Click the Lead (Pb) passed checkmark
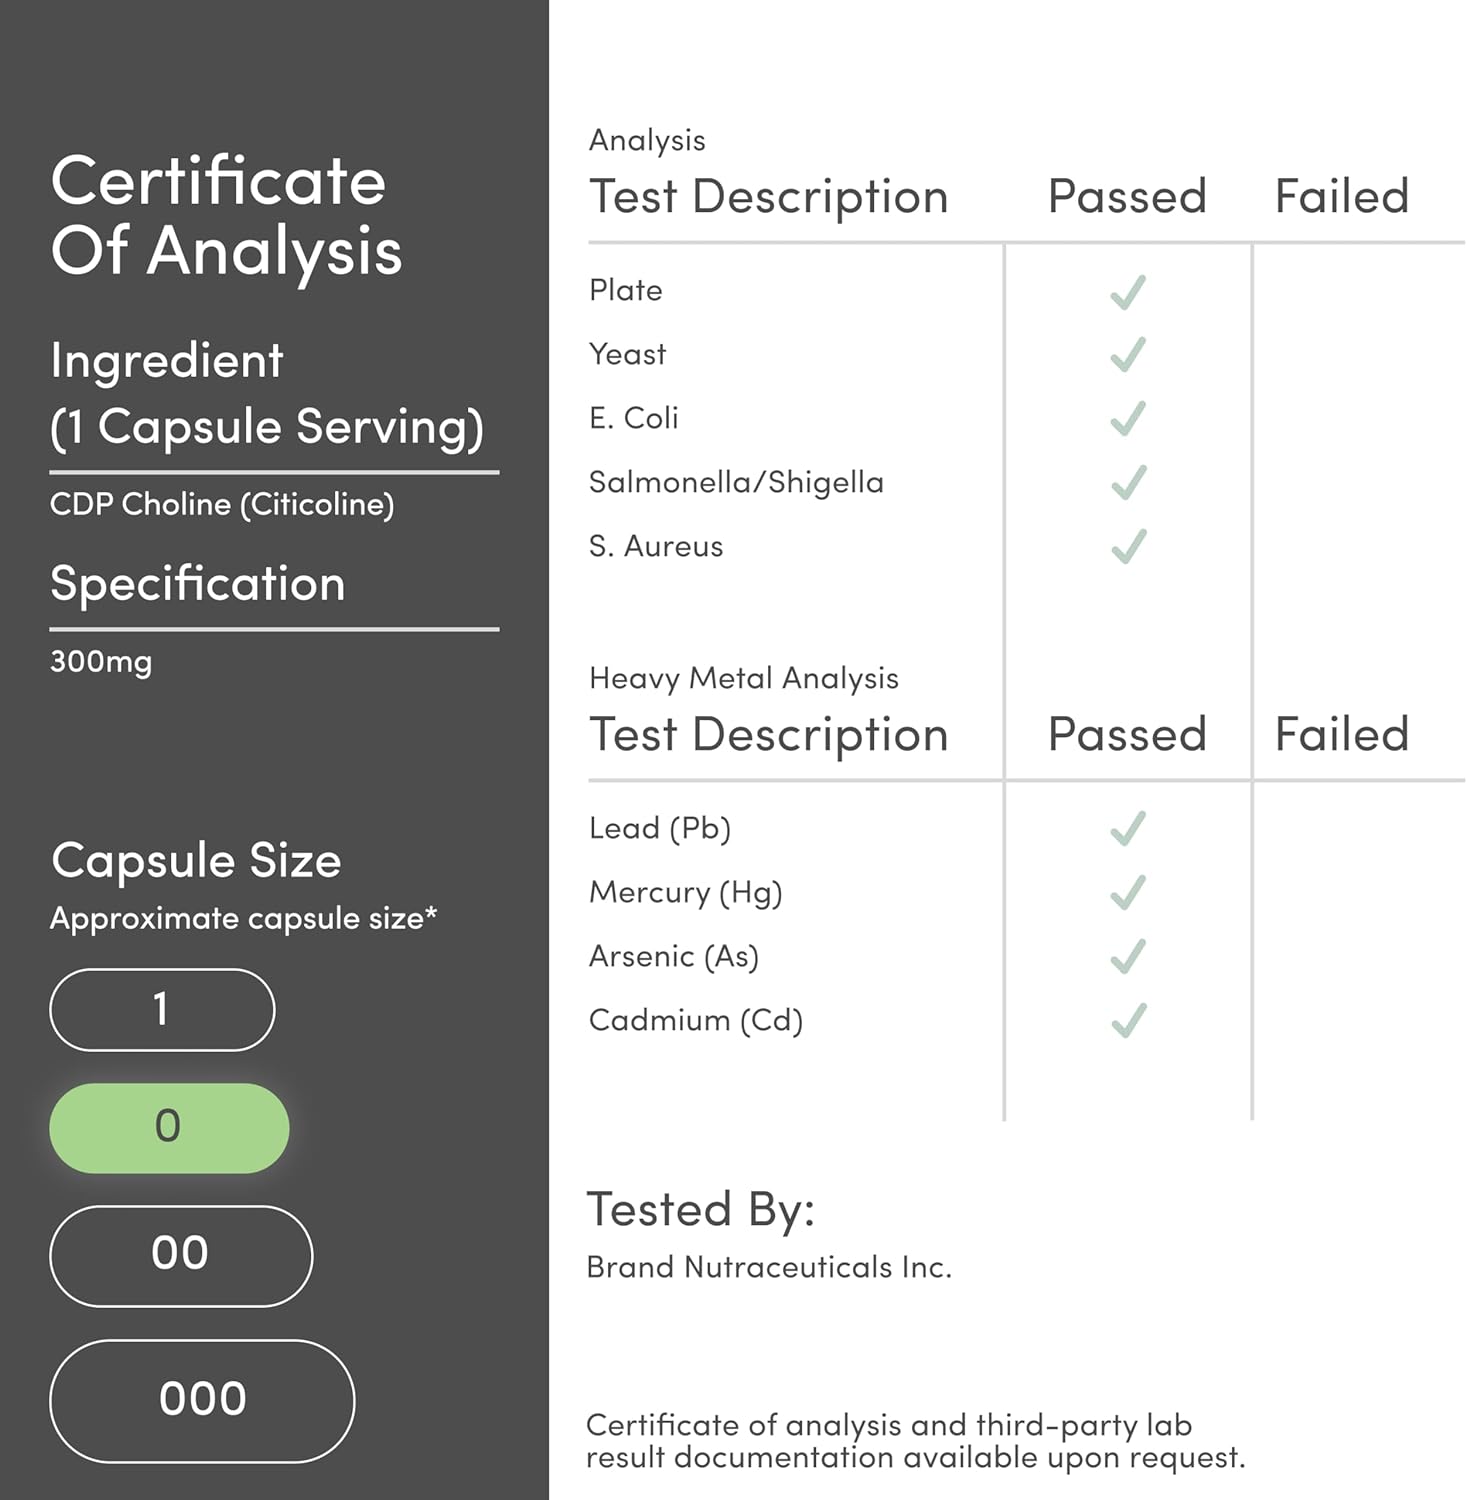Screen dimensions: 1467x1500 coord(1128,829)
